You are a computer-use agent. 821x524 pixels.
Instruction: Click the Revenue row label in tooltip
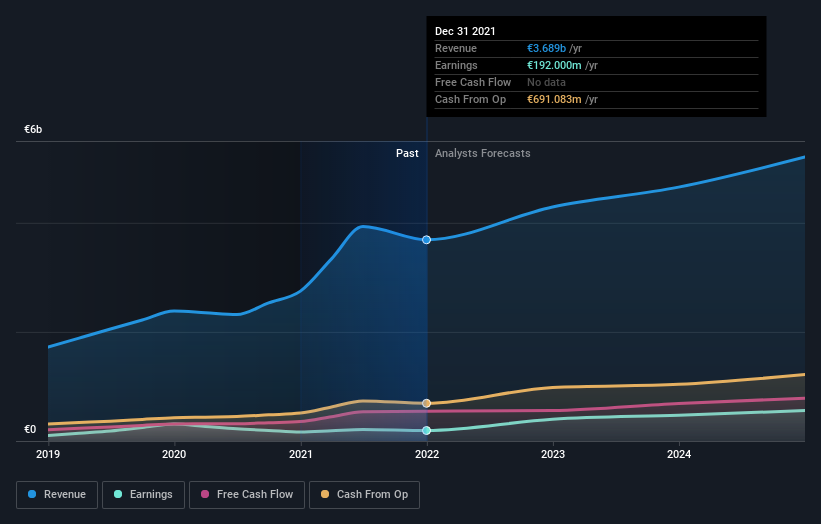click(x=456, y=48)
